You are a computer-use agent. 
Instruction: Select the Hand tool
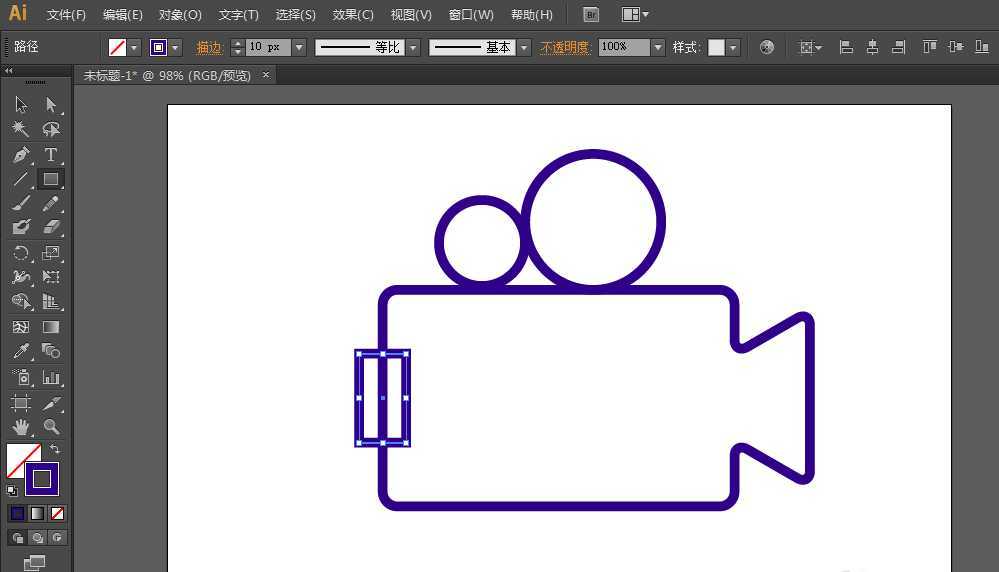click(x=20, y=427)
